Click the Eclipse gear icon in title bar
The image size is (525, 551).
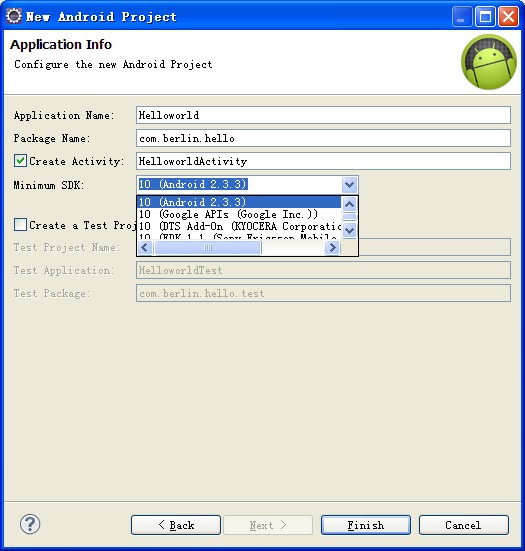14,16
